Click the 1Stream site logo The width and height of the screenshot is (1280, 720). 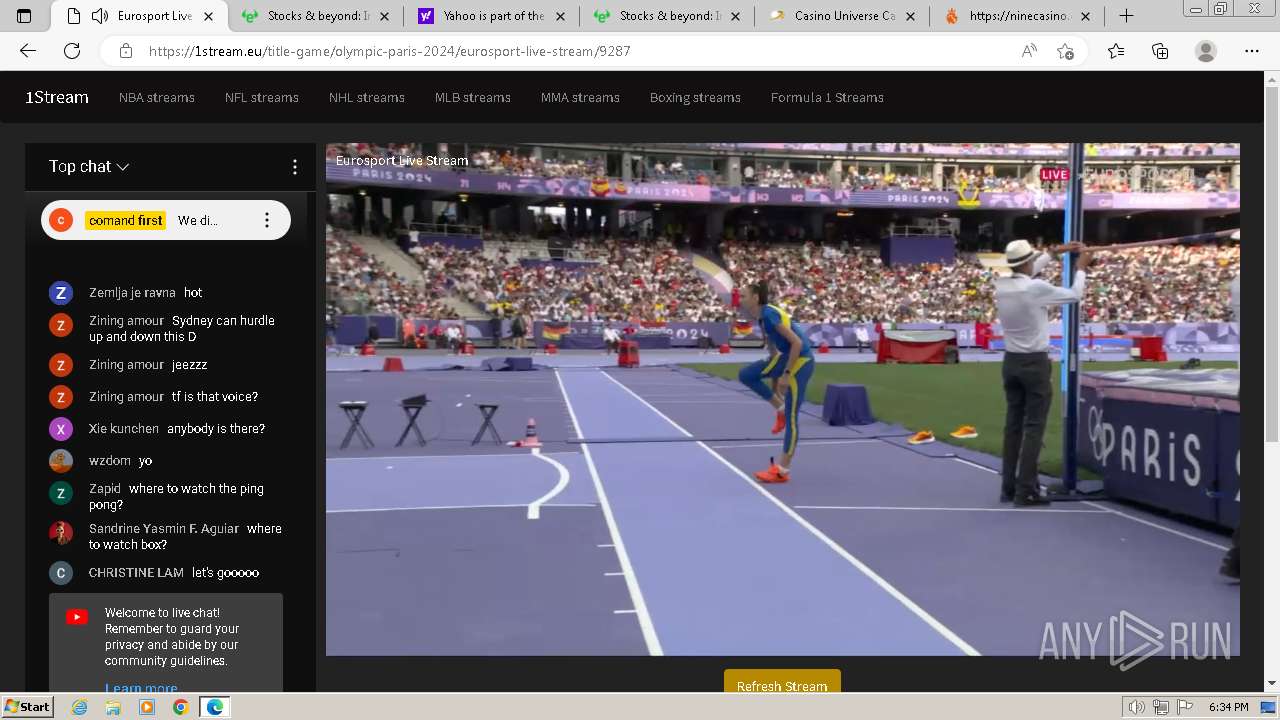[x=57, y=97]
